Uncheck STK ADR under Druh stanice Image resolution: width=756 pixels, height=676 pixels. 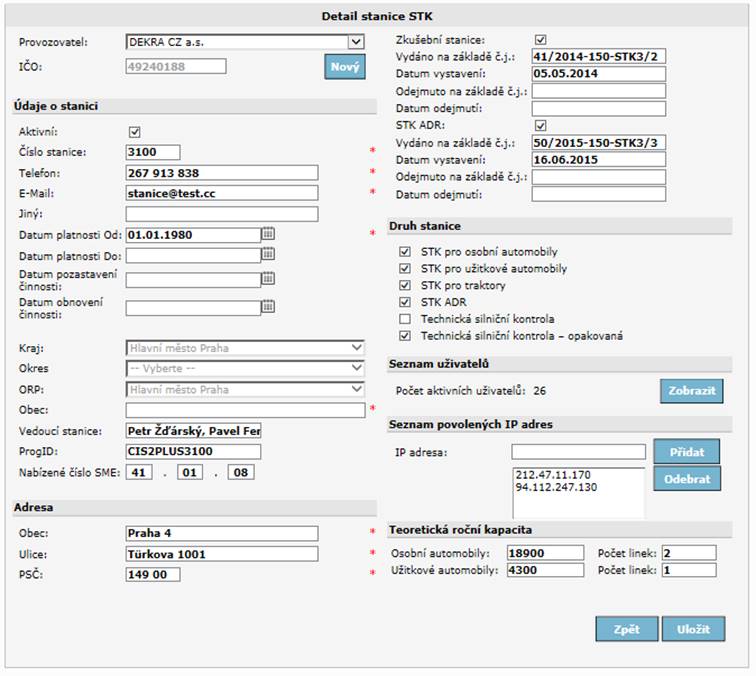[405, 302]
